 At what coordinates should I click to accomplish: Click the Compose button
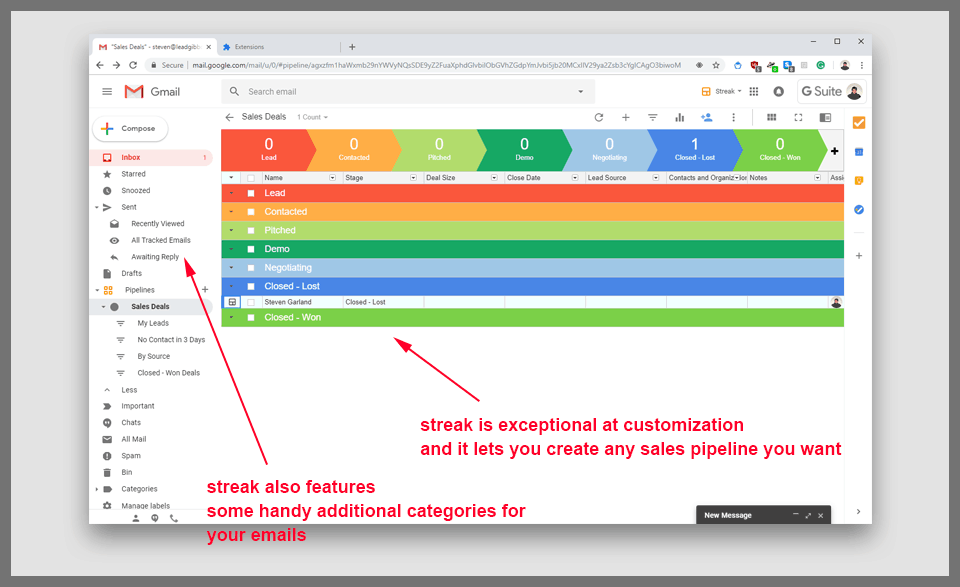[x=130, y=128]
